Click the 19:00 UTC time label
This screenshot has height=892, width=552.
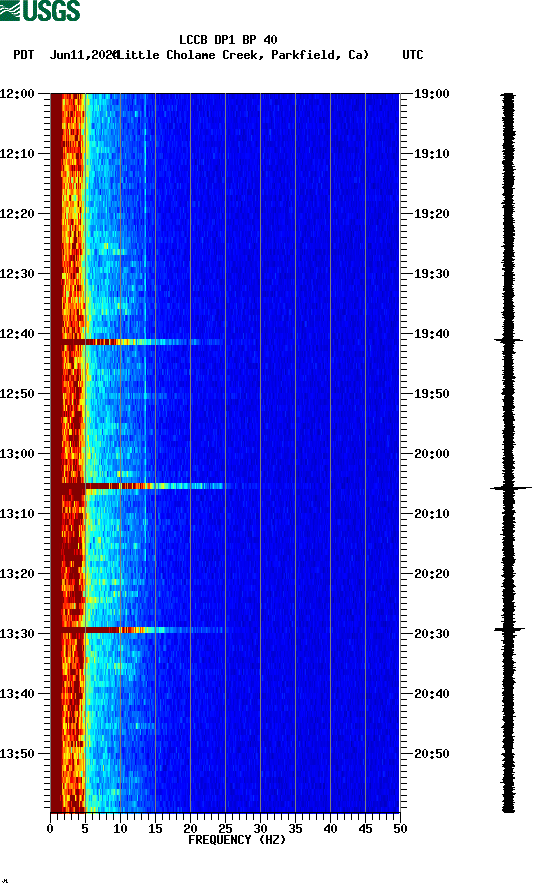(432, 94)
